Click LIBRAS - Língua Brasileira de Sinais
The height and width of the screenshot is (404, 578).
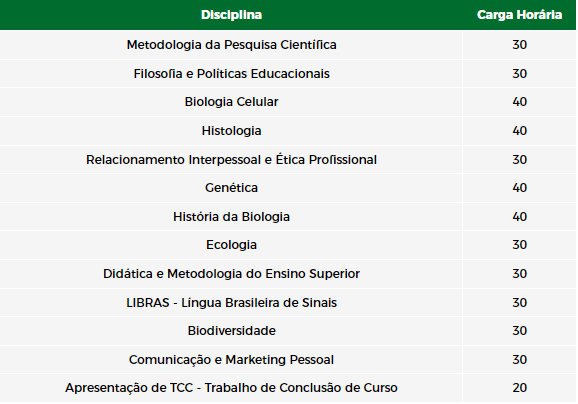point(231,303)
